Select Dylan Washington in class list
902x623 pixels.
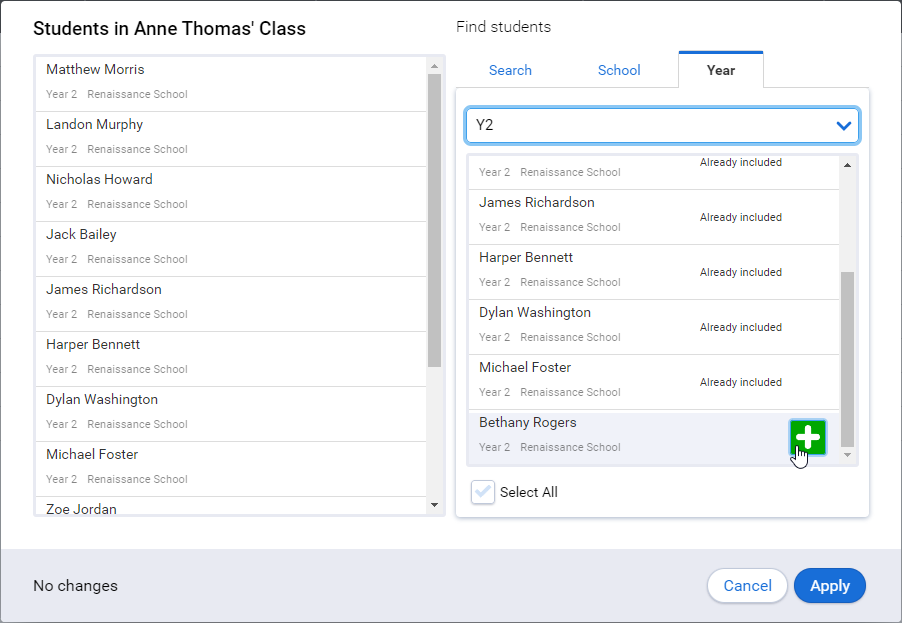coord(231,414)
